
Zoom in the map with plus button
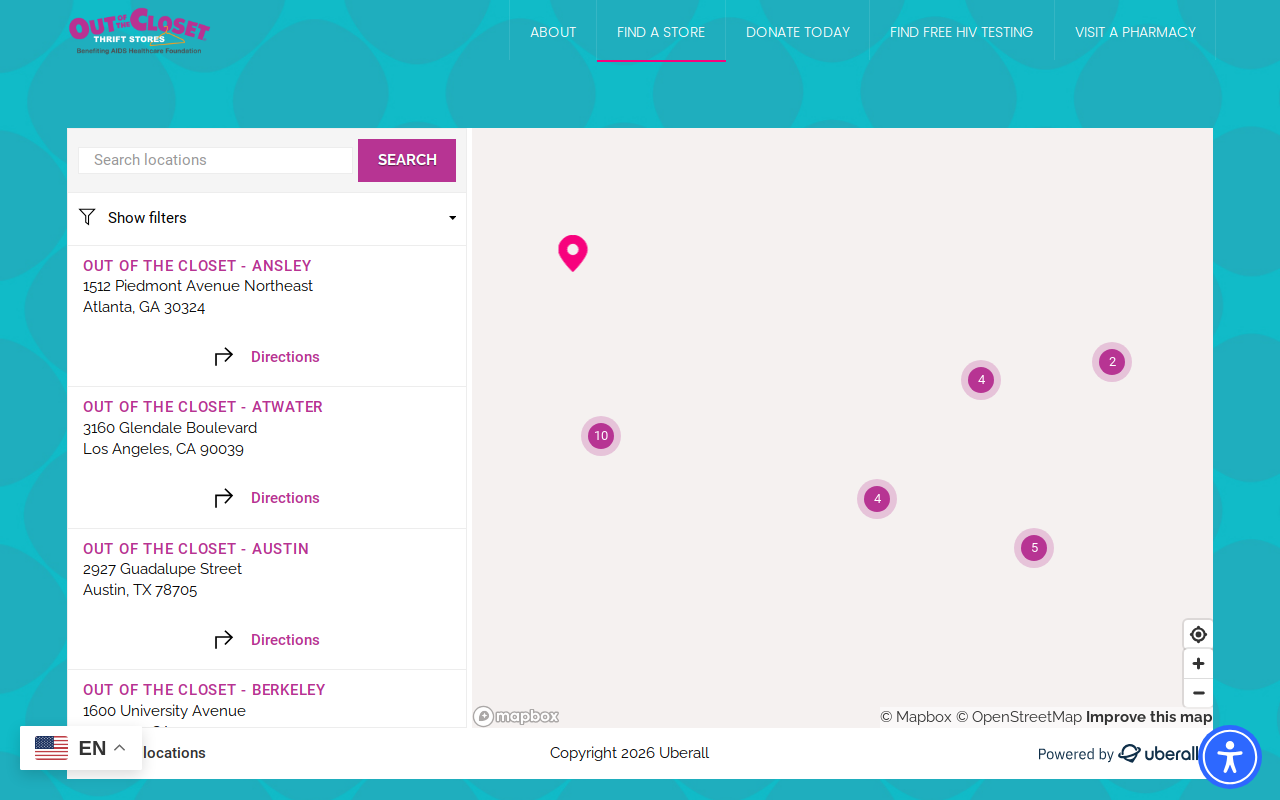pyautogui.click(x=1198, y=663)
